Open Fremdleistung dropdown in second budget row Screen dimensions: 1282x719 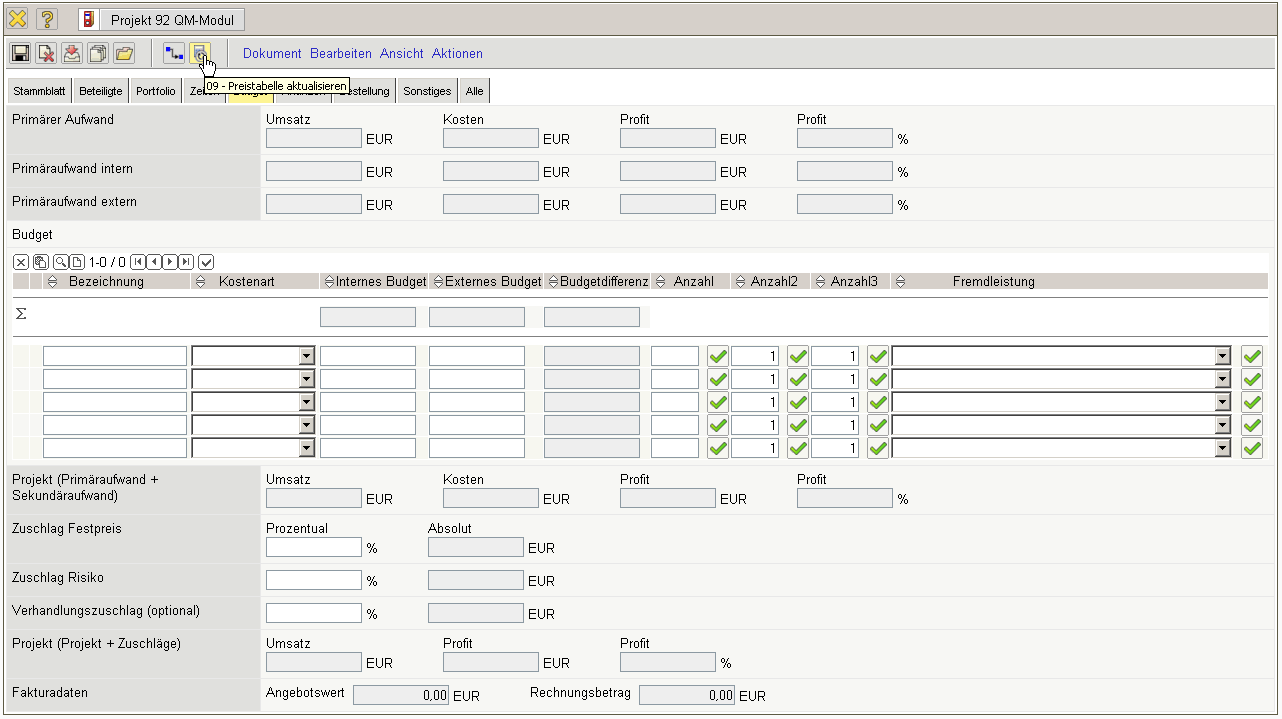[x=1222, y=379]
